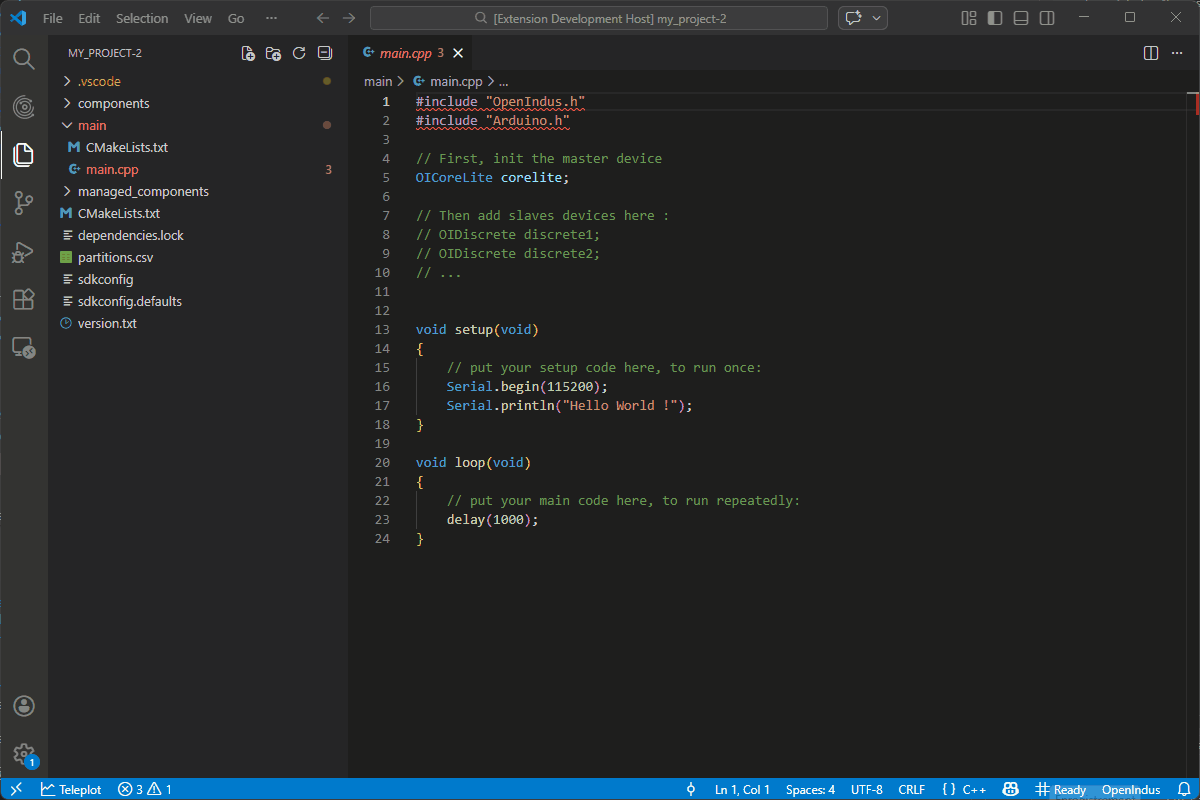Open the Extensions view
Viewport: 1200px width, 800px height.
coord(24,300)
